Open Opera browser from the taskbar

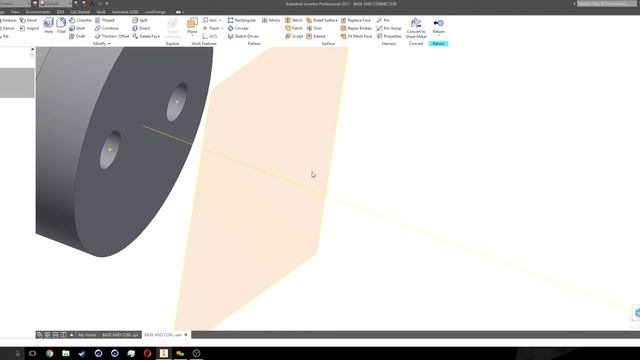point(147,353)
